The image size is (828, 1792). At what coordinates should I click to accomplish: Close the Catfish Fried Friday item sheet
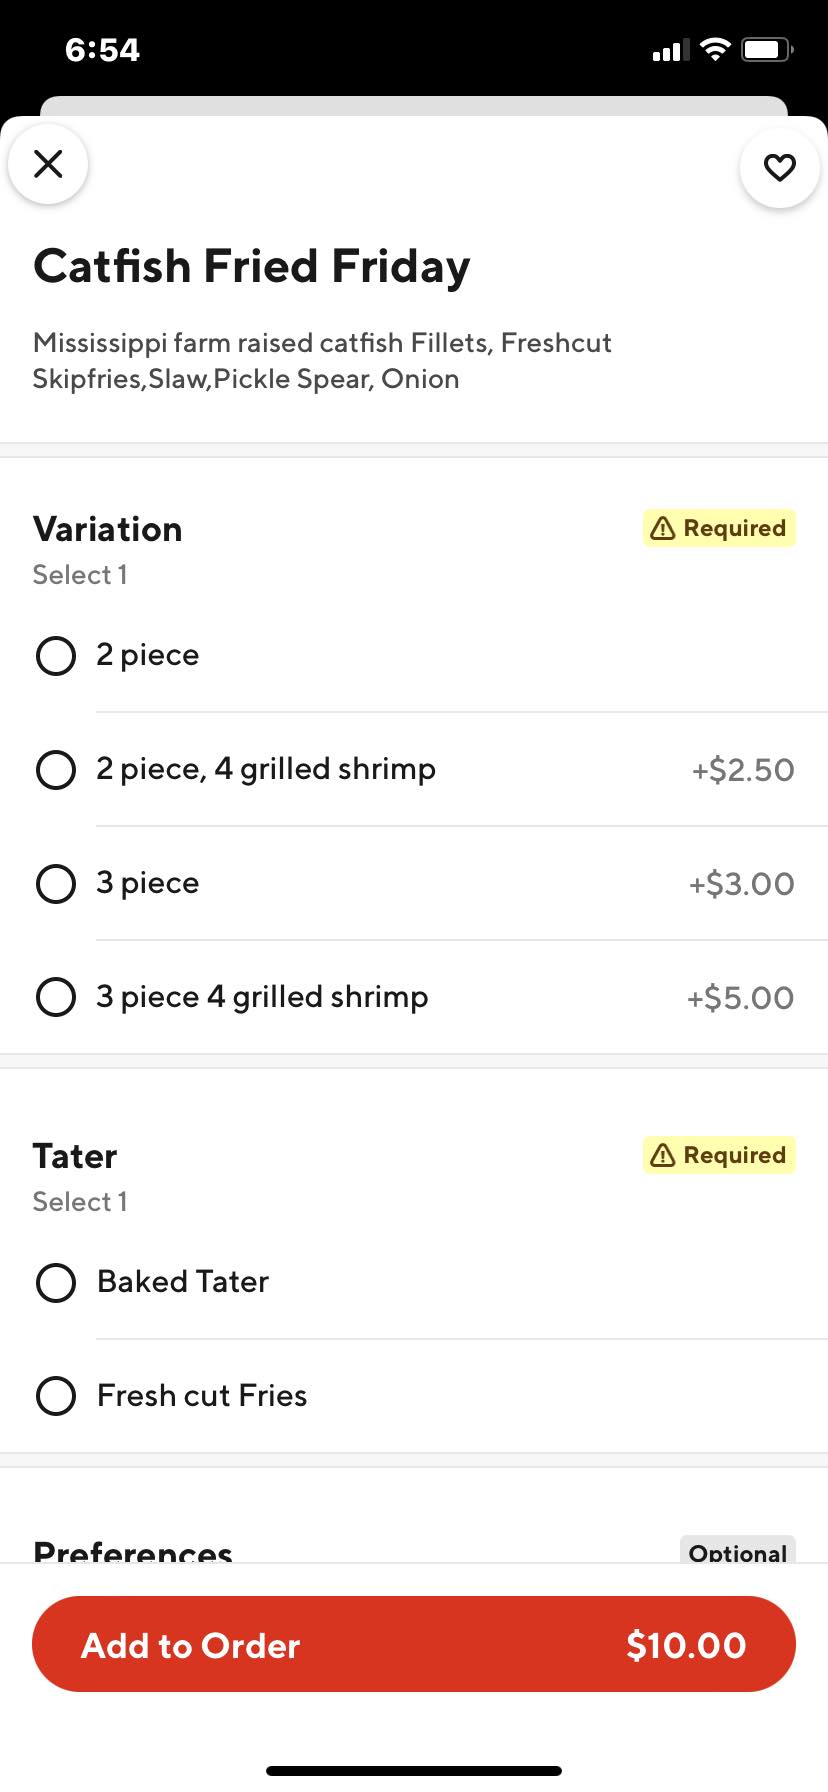48,164
